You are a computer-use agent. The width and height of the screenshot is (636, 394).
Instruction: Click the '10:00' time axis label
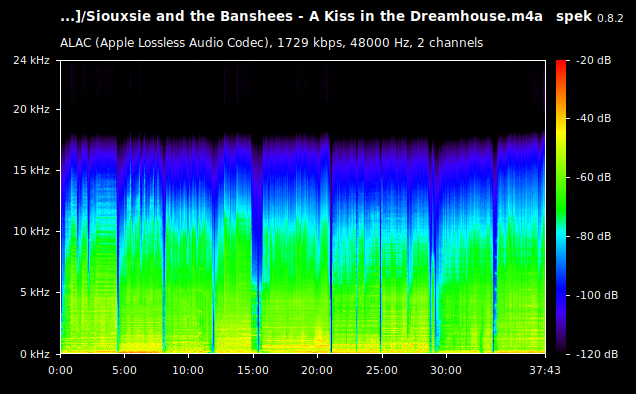[188, 370]
